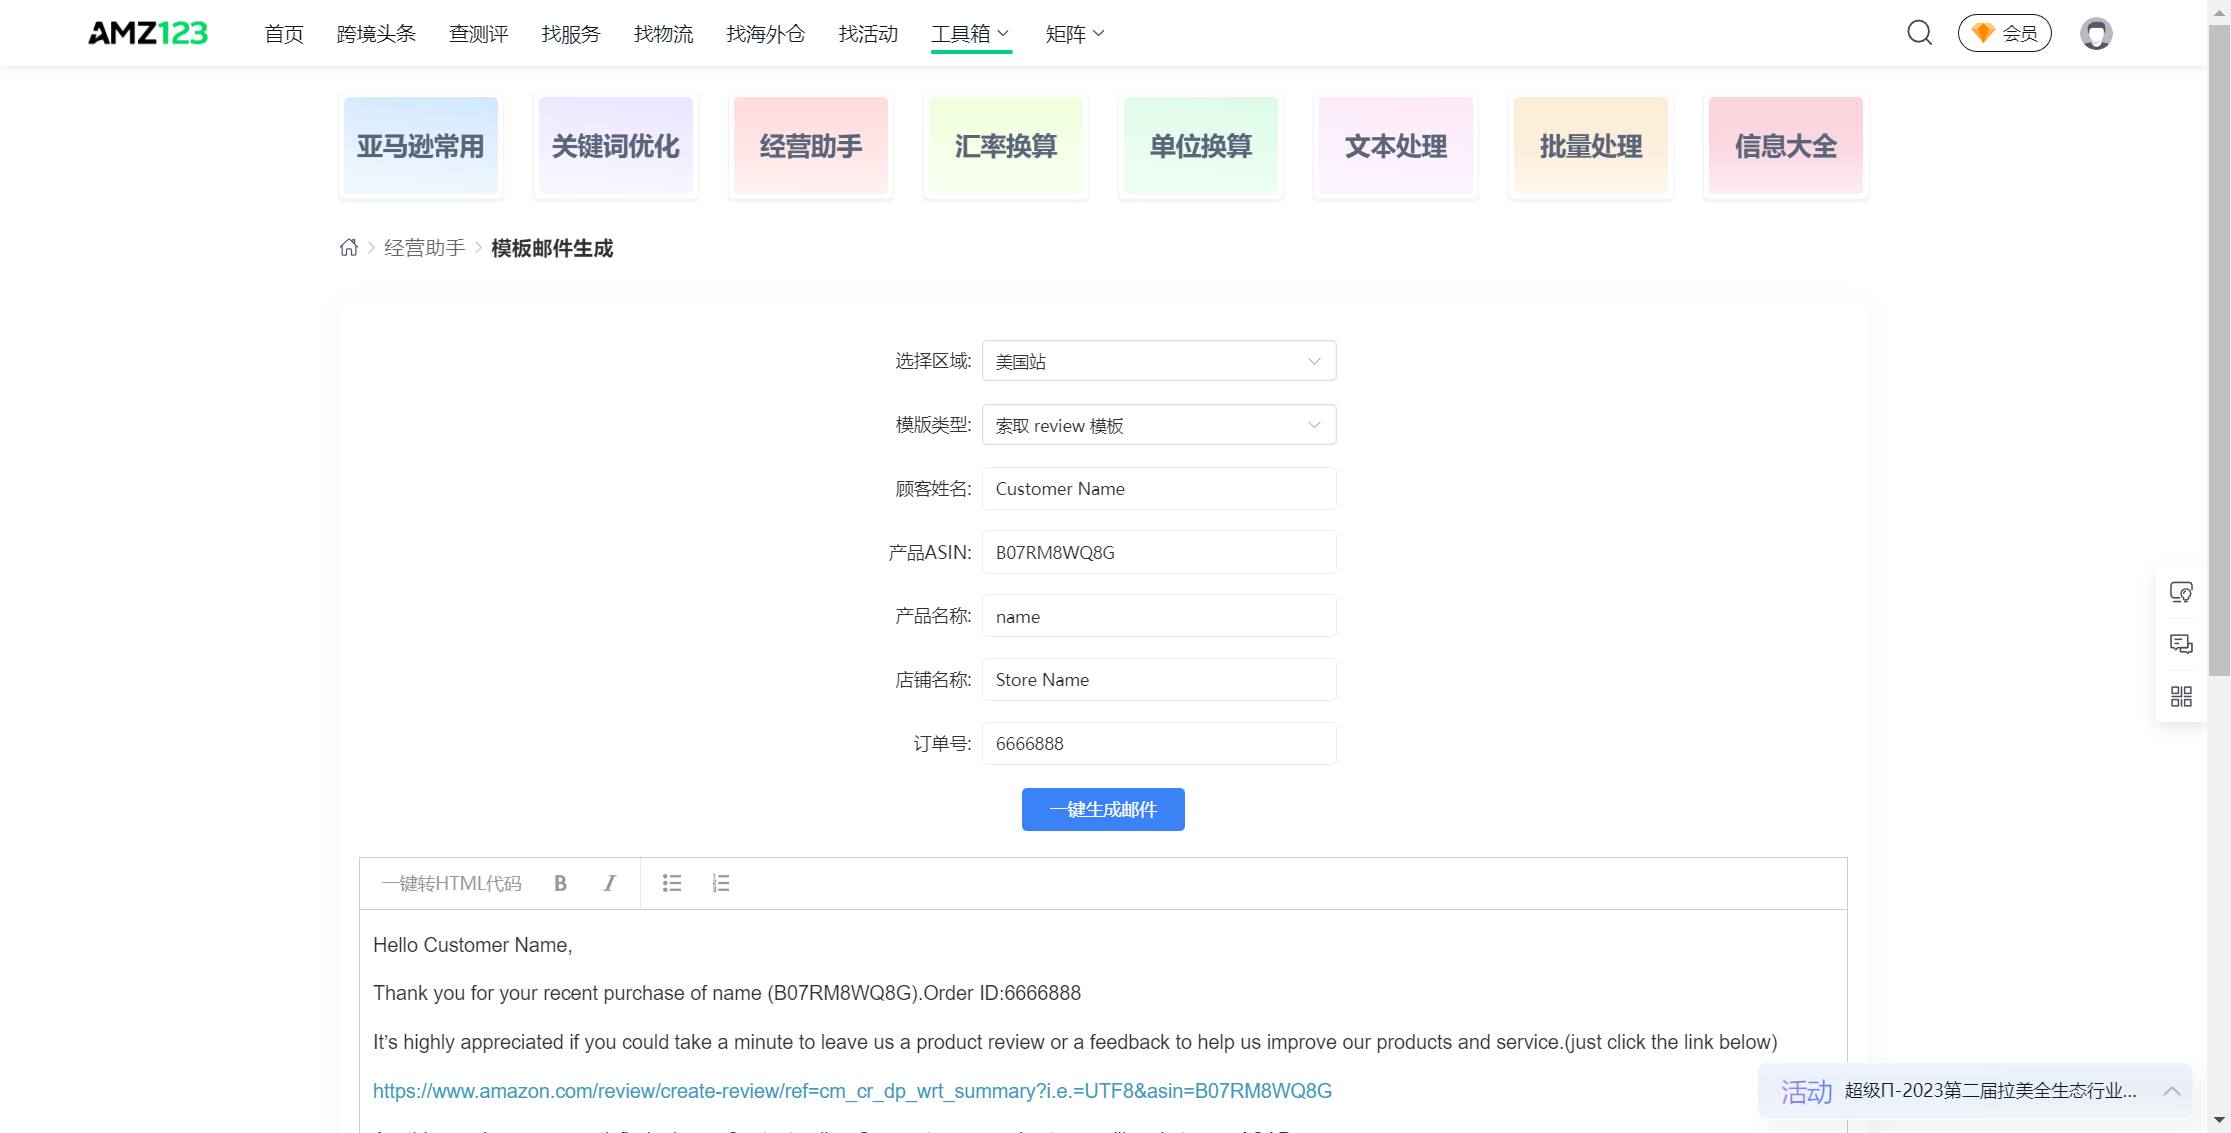Click the Bold formatting icon

[559, 883]
